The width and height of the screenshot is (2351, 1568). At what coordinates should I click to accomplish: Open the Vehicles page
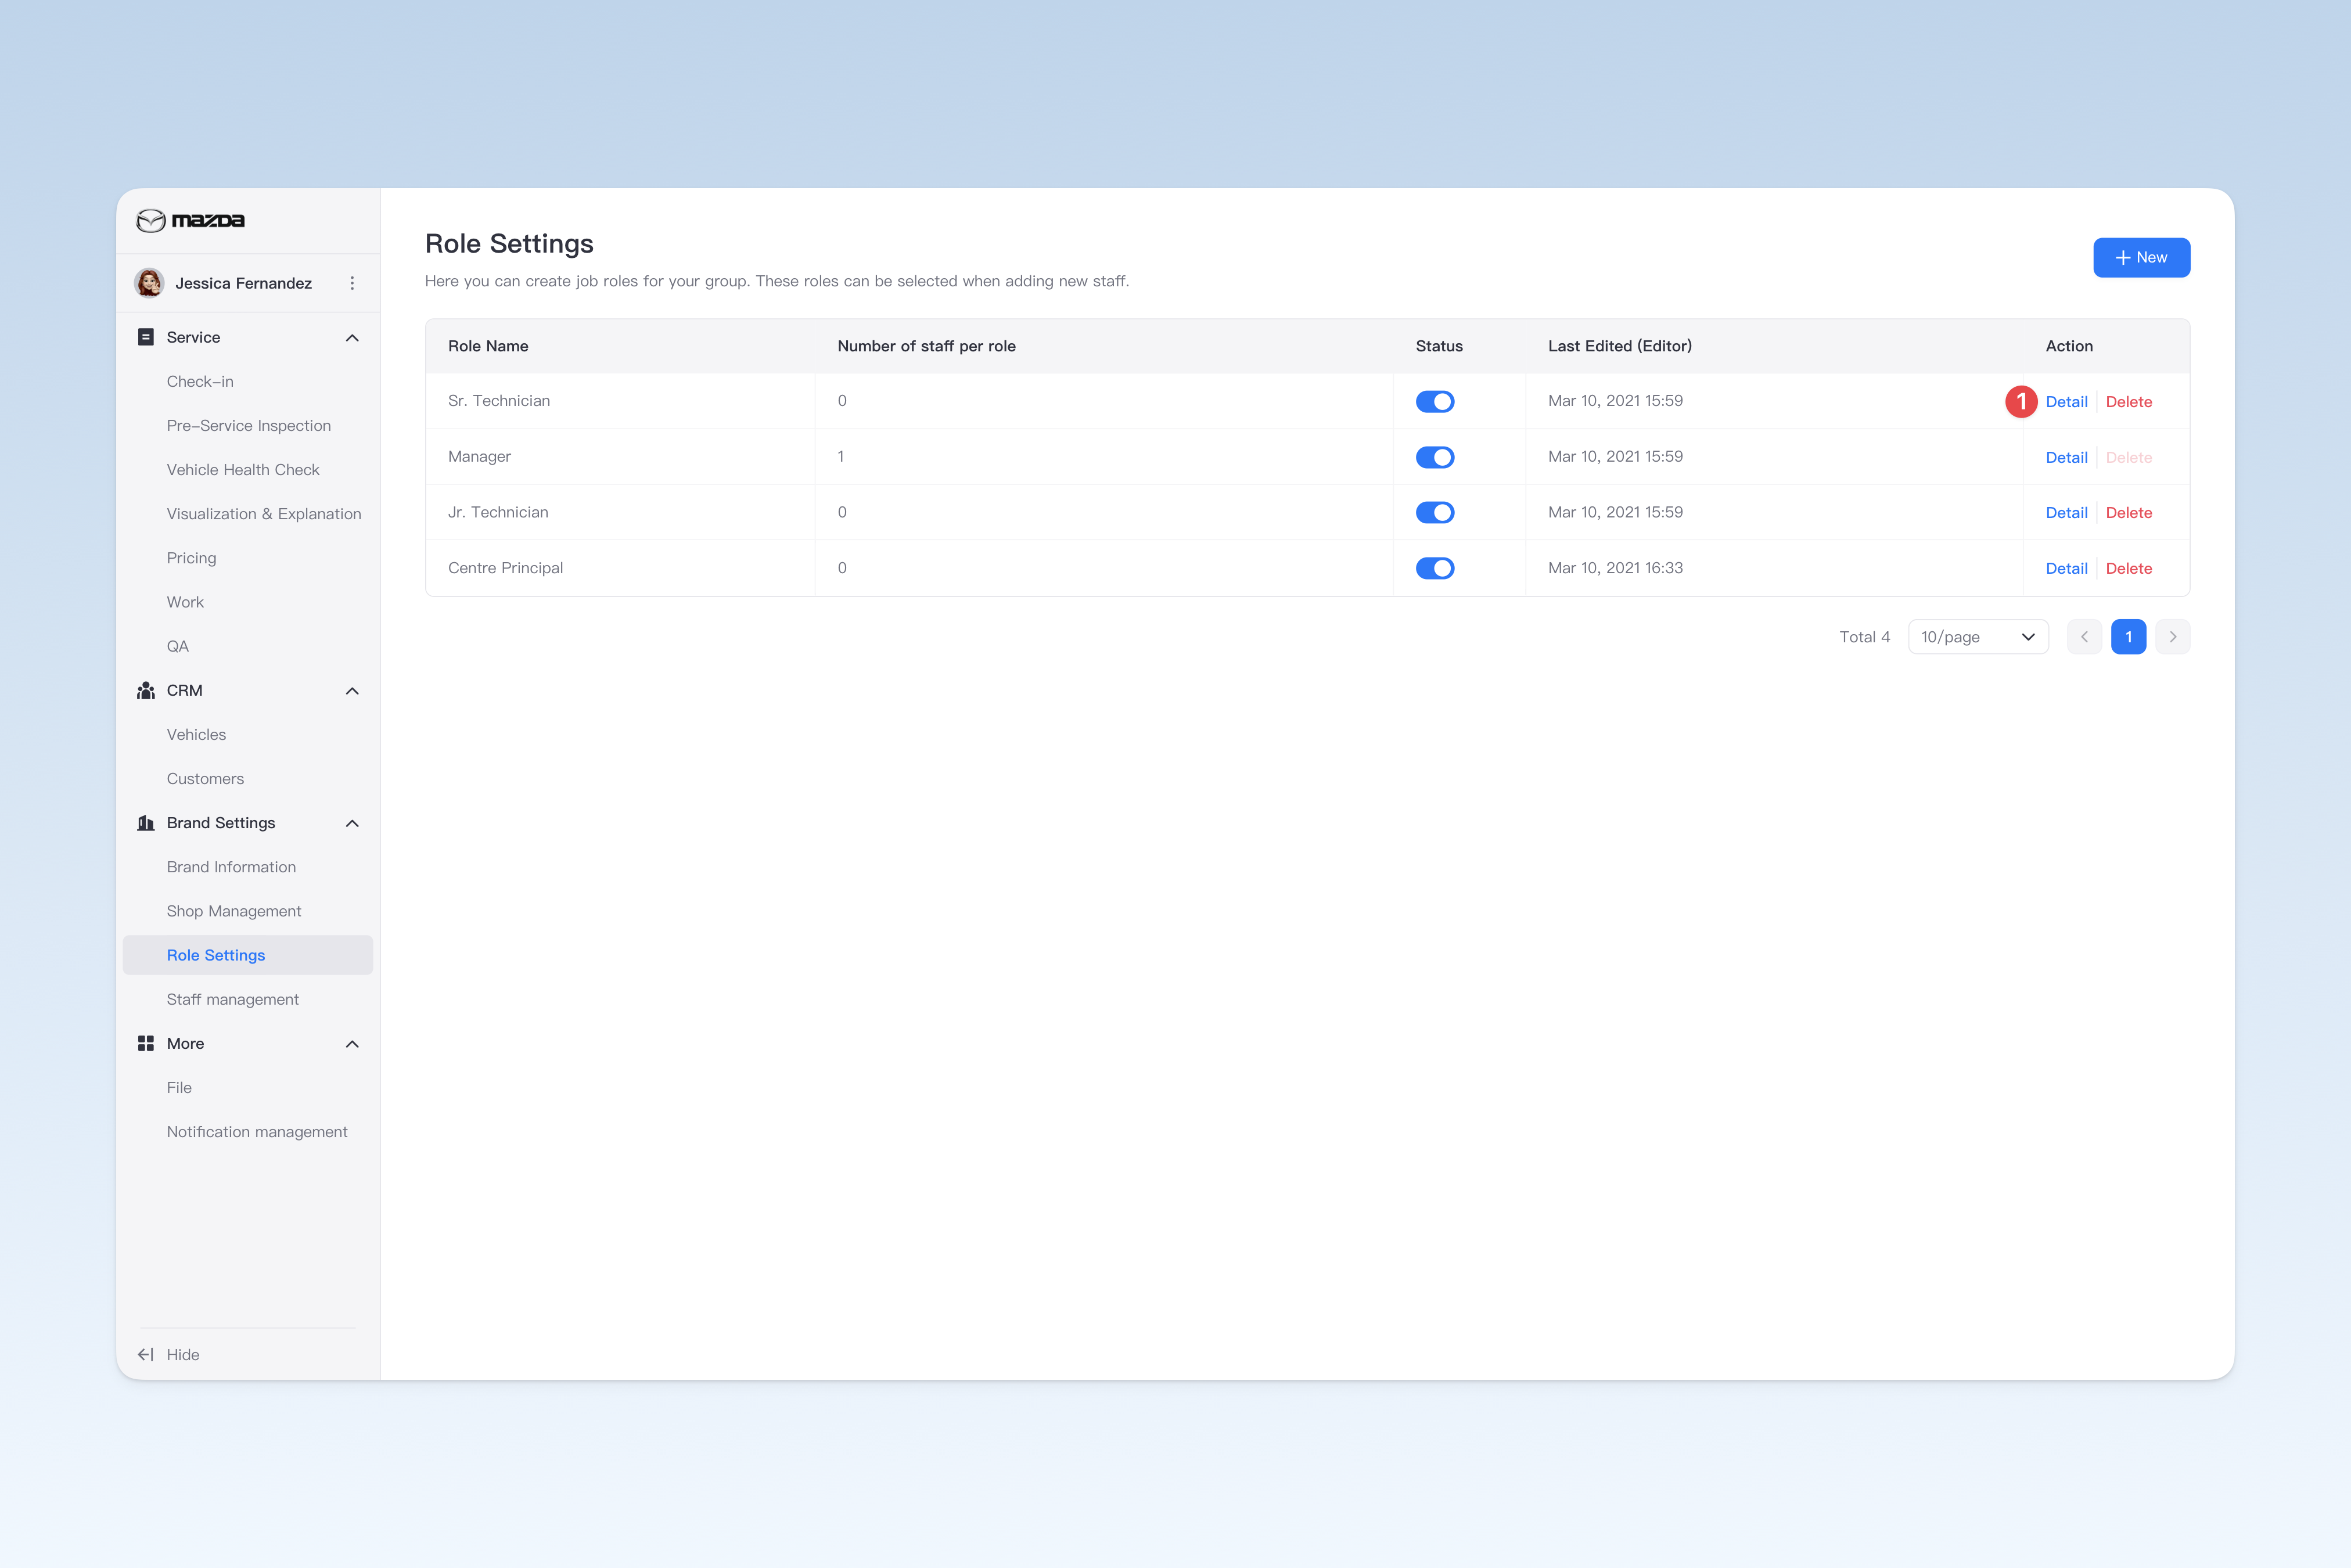coord(196,734)
